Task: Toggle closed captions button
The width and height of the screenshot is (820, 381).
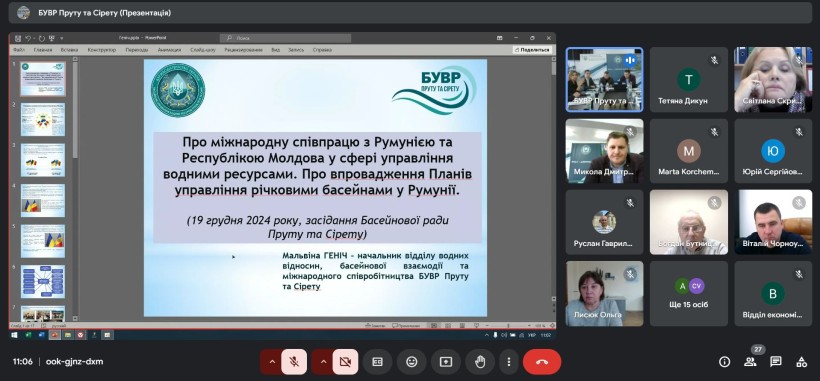Action: click(x=378, y=362)
